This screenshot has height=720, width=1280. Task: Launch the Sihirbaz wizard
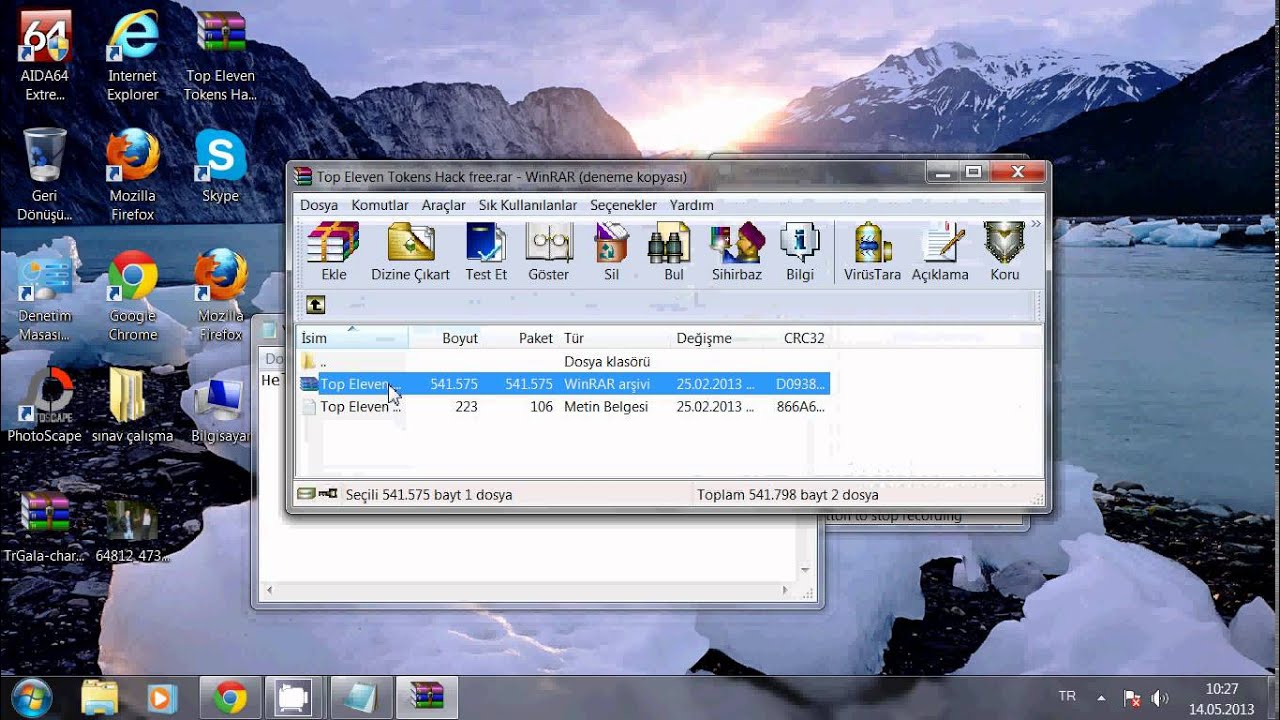(736, 252)
